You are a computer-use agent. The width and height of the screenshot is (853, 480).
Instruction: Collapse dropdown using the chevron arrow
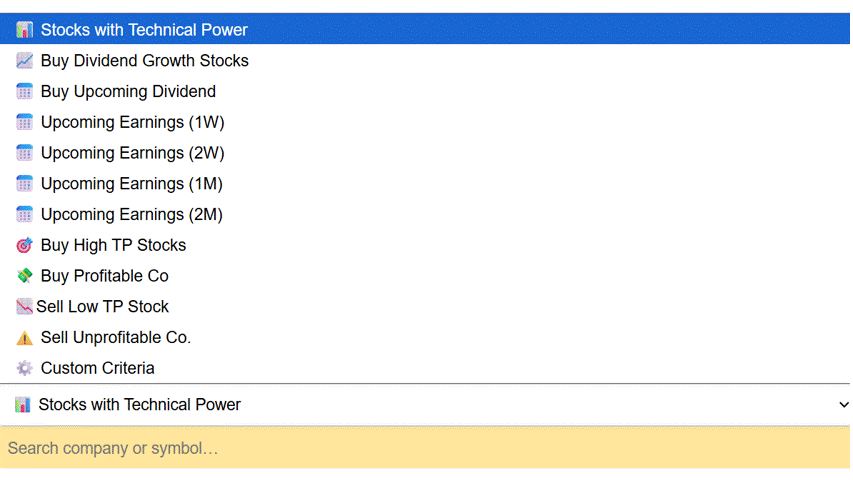coord(843,405)
